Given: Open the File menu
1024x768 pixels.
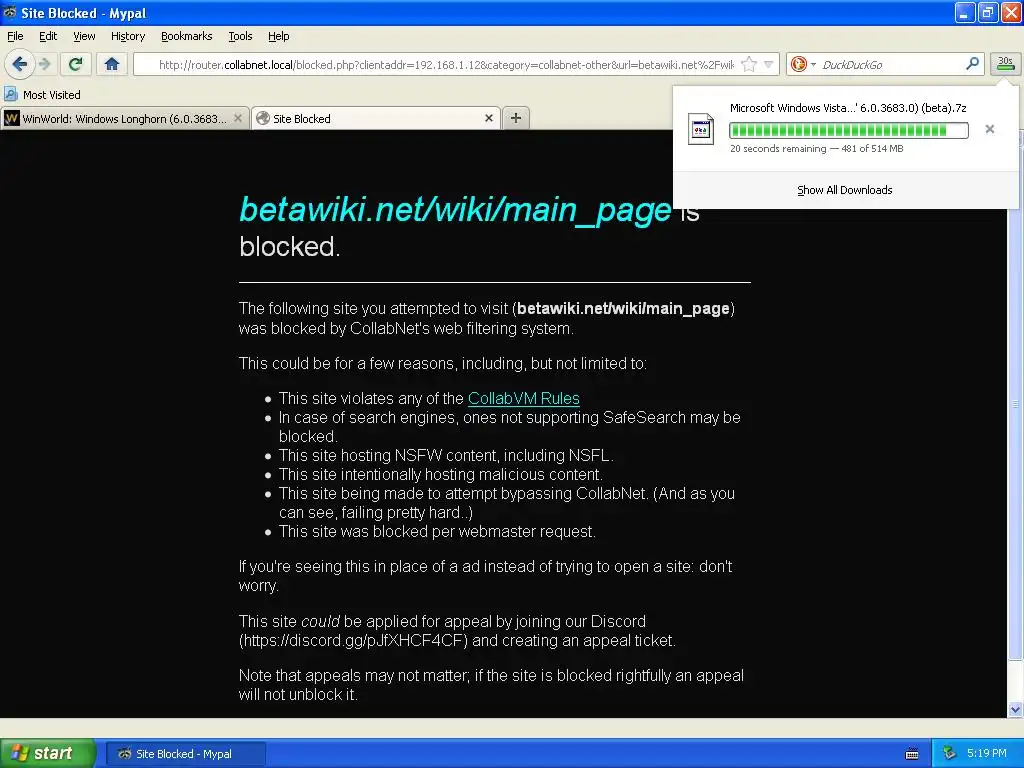Looking at the screenshot, I should (x=15, y=36).
